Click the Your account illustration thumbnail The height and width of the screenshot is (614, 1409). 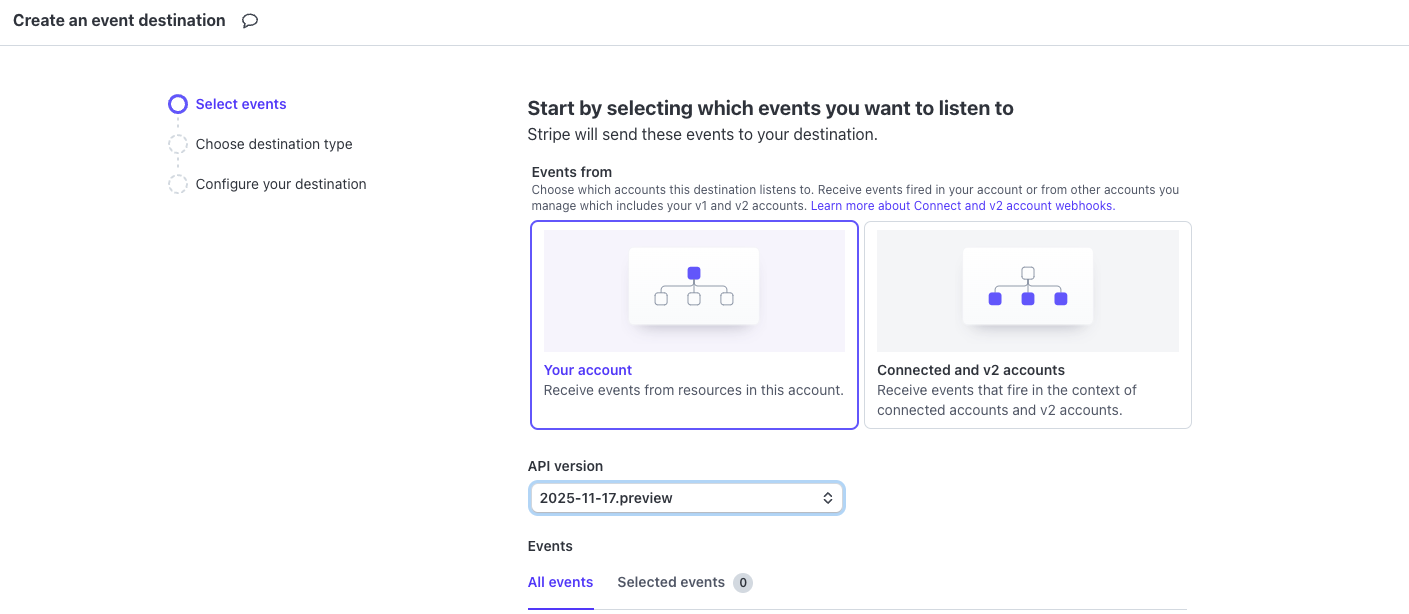693,290
